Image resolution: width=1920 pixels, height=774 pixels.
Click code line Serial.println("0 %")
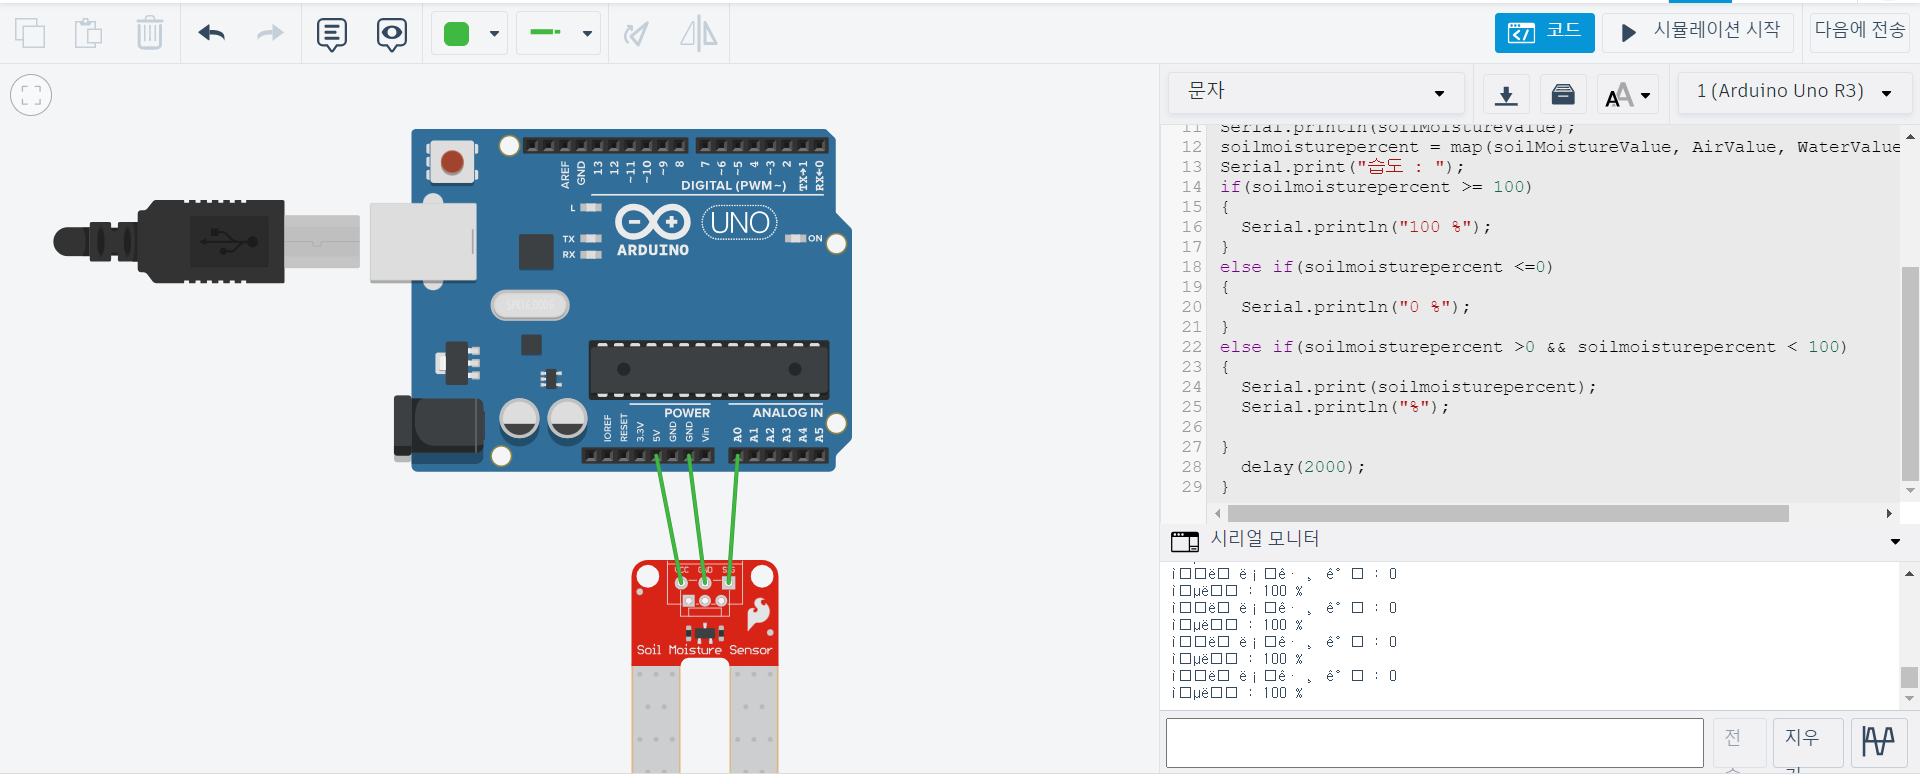pos(1356,307)
